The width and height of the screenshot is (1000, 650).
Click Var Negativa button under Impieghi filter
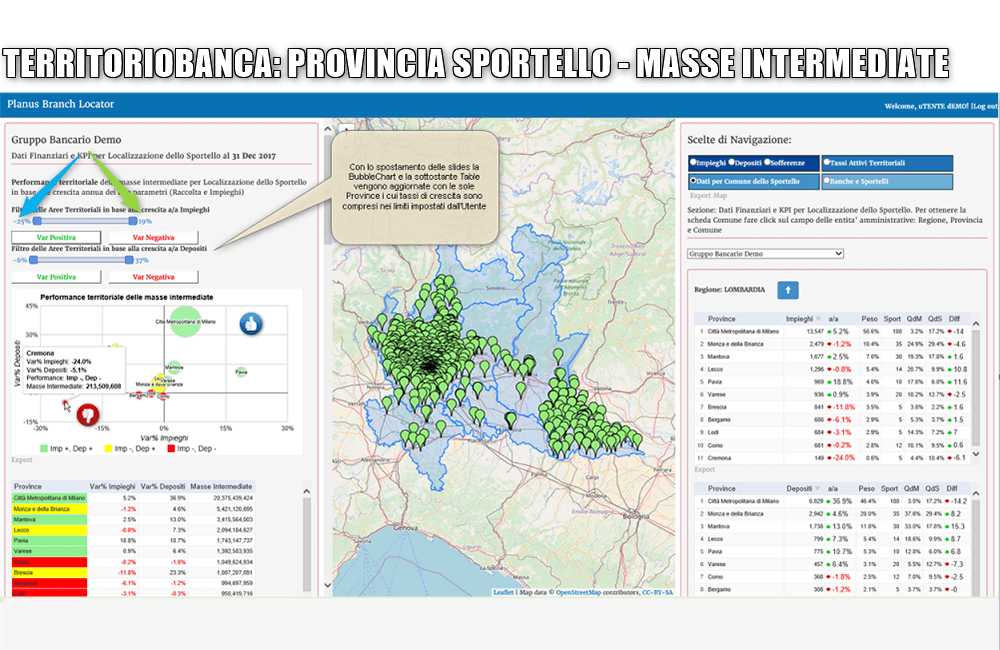[153, 237]
